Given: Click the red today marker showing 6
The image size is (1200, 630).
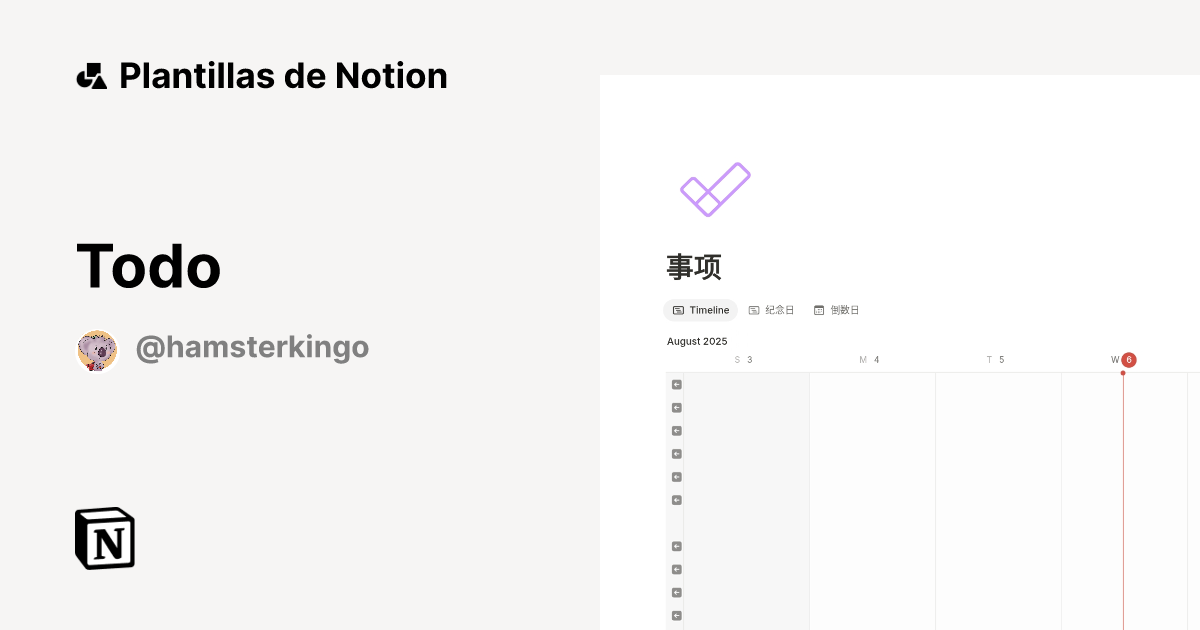Looking at the screenshot, I should coord(1129,359).
